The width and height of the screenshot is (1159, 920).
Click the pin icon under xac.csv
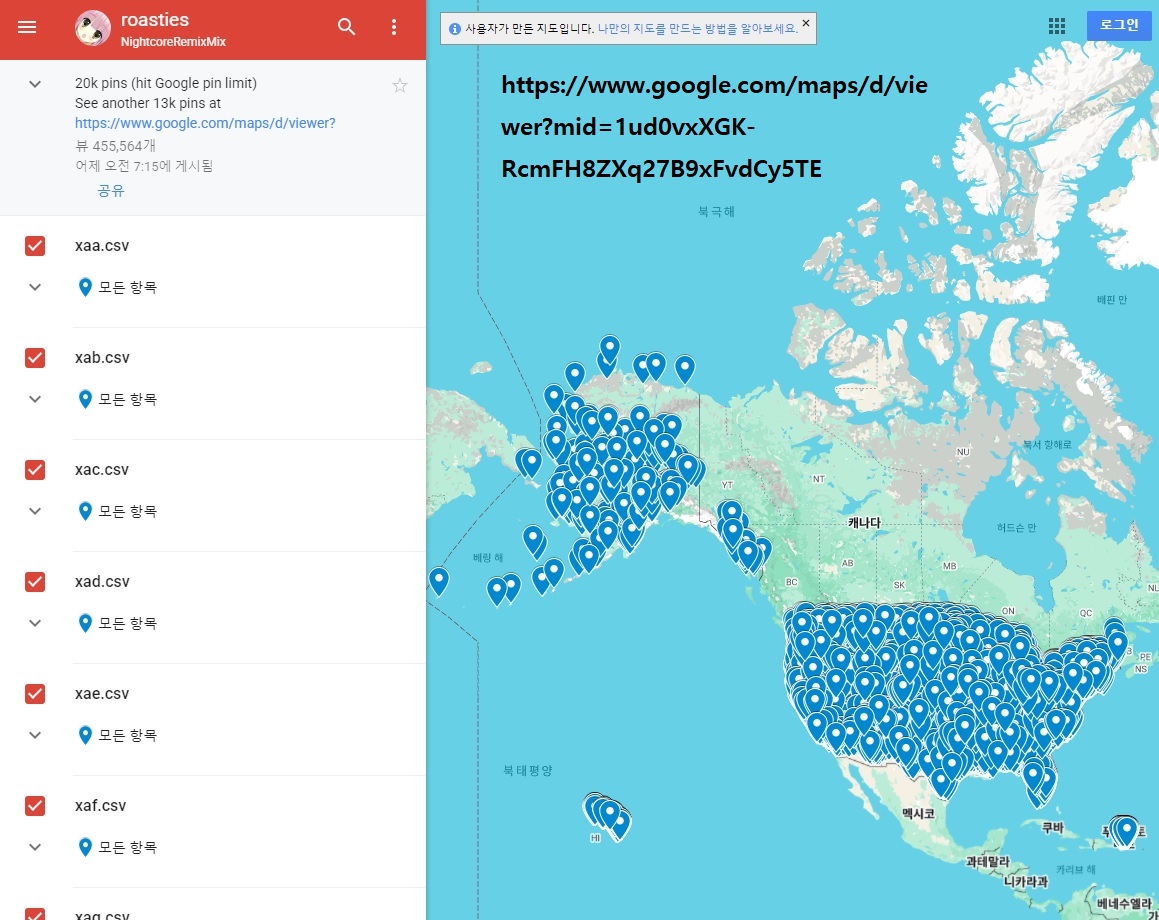[85, 511]
